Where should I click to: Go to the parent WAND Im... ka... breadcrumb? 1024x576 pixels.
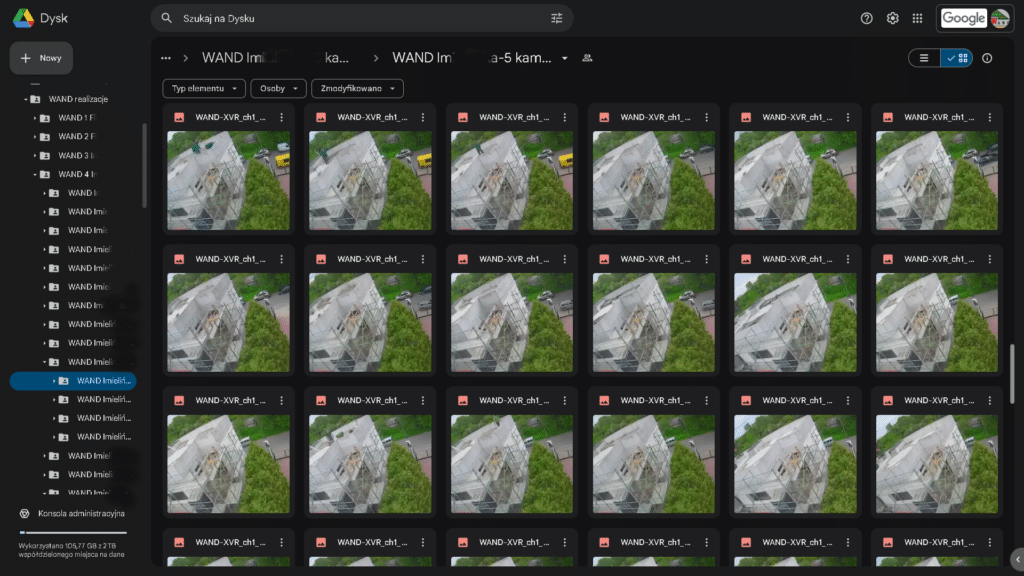[x=275, y=58]
